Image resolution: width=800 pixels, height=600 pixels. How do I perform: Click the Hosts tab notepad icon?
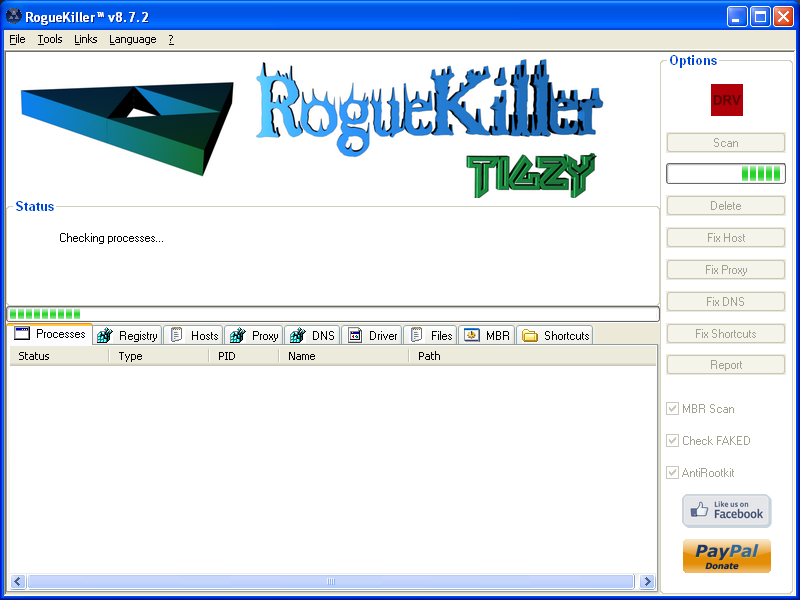[177, 335]
